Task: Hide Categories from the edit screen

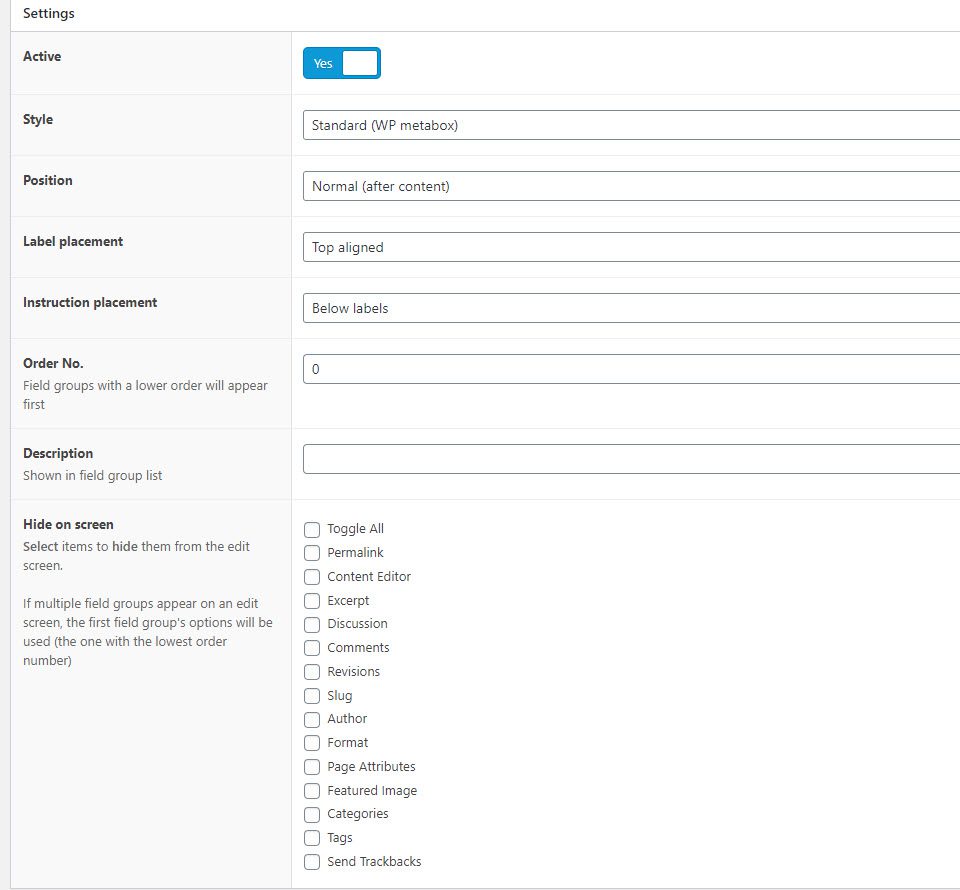Action: click(311, 814)
